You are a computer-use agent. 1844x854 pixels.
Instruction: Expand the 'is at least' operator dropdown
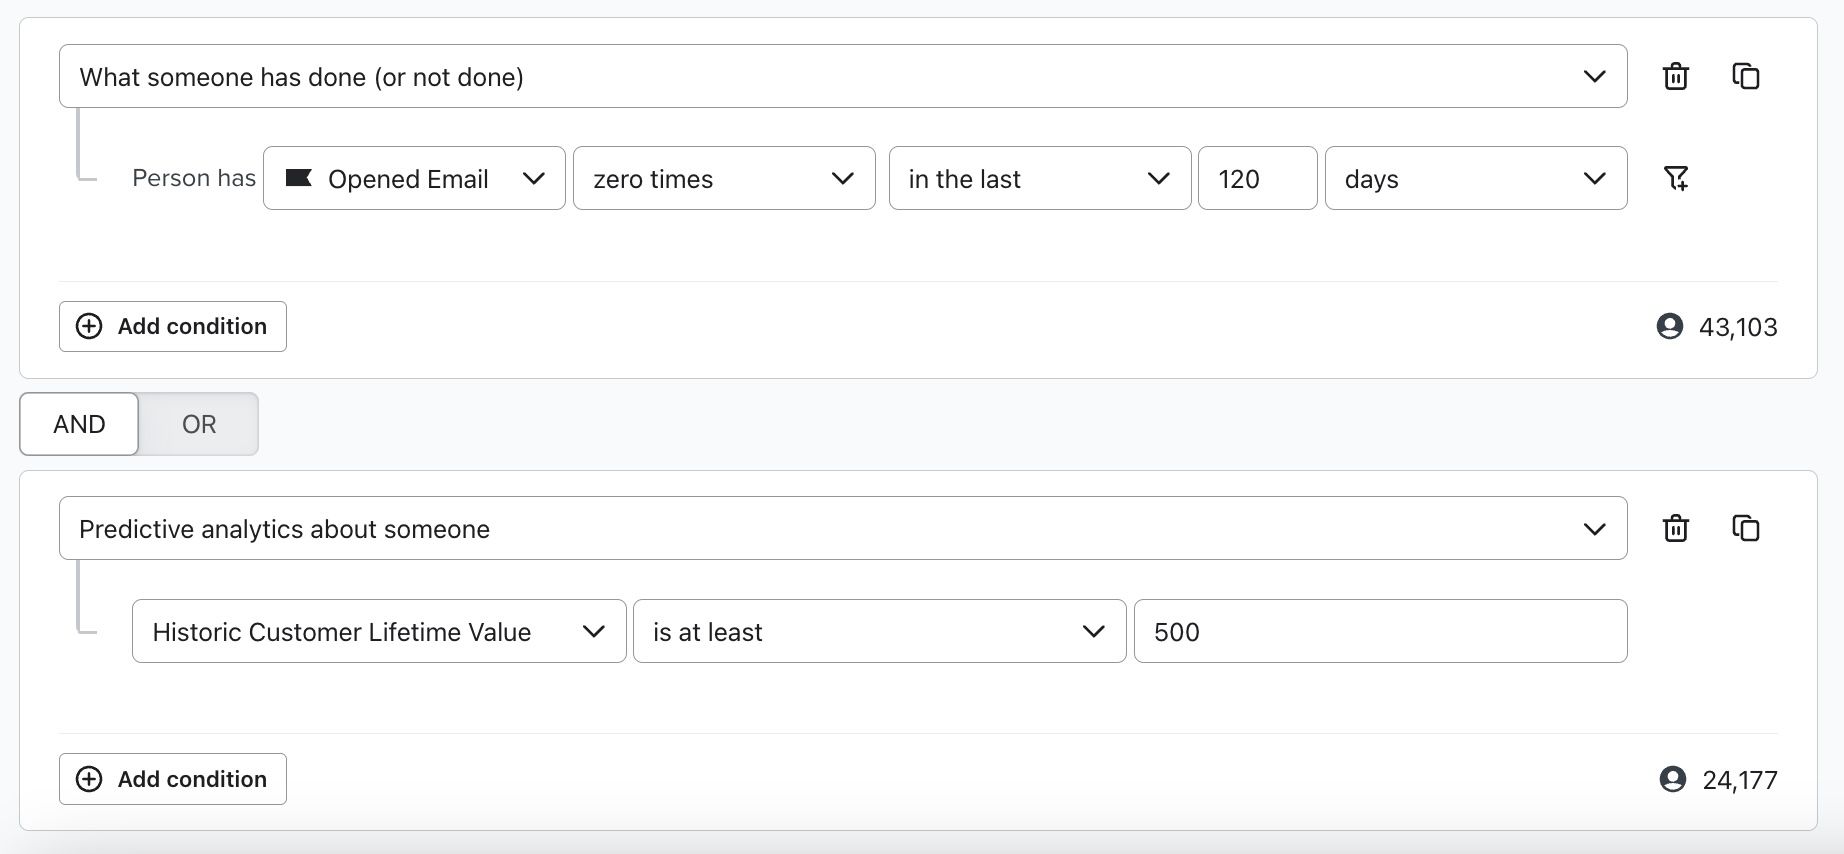(x=878, y=632)
